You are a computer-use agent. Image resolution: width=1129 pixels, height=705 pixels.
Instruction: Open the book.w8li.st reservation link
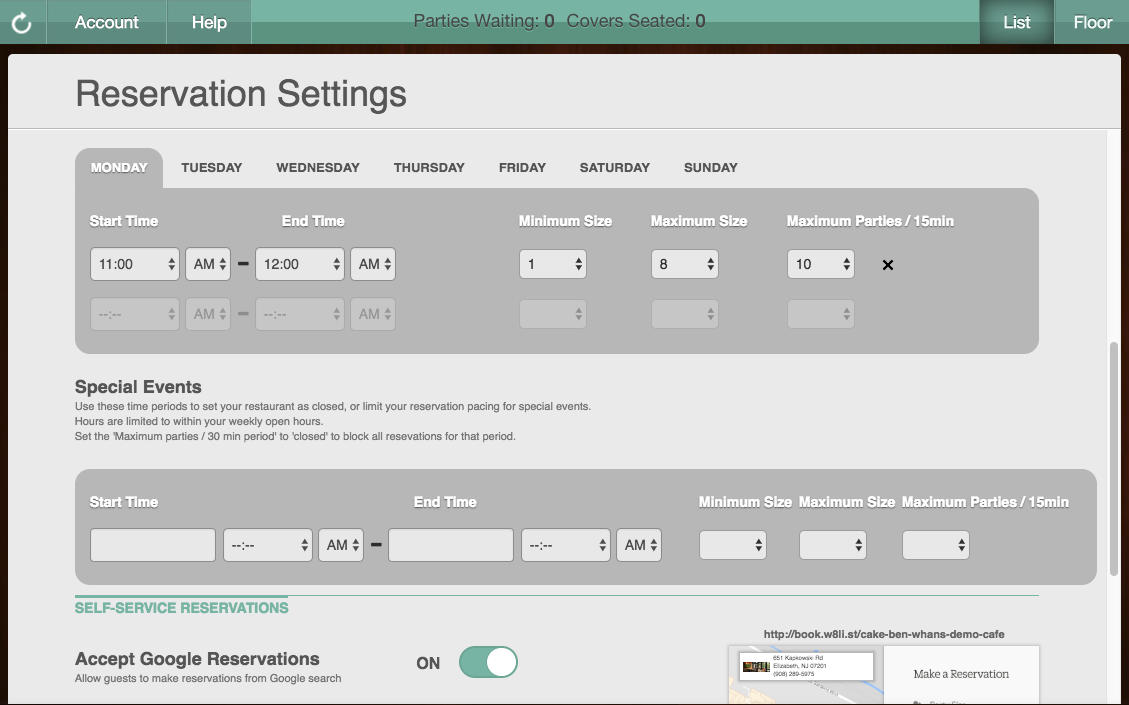pyautogui.click(x=883, y=634)
